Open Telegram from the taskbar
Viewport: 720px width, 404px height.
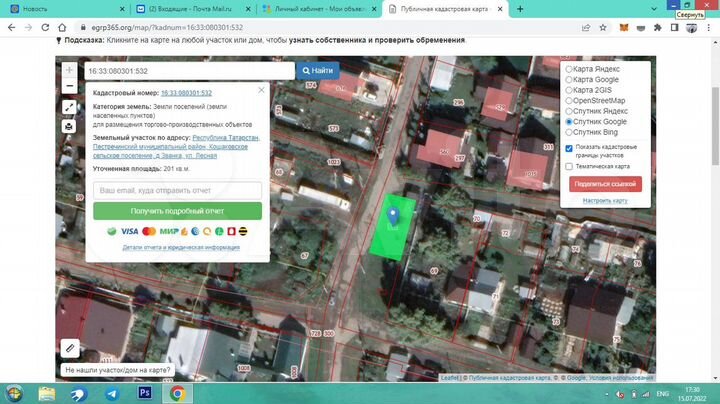111,393
